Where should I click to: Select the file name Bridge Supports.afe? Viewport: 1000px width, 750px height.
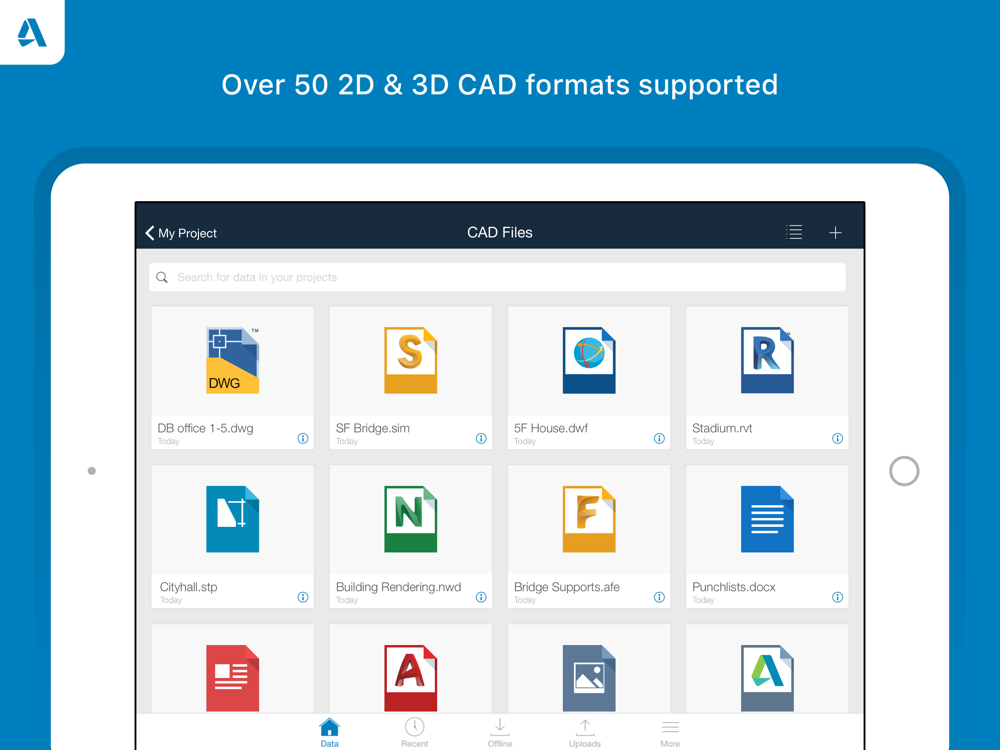[x=567, y=587]
